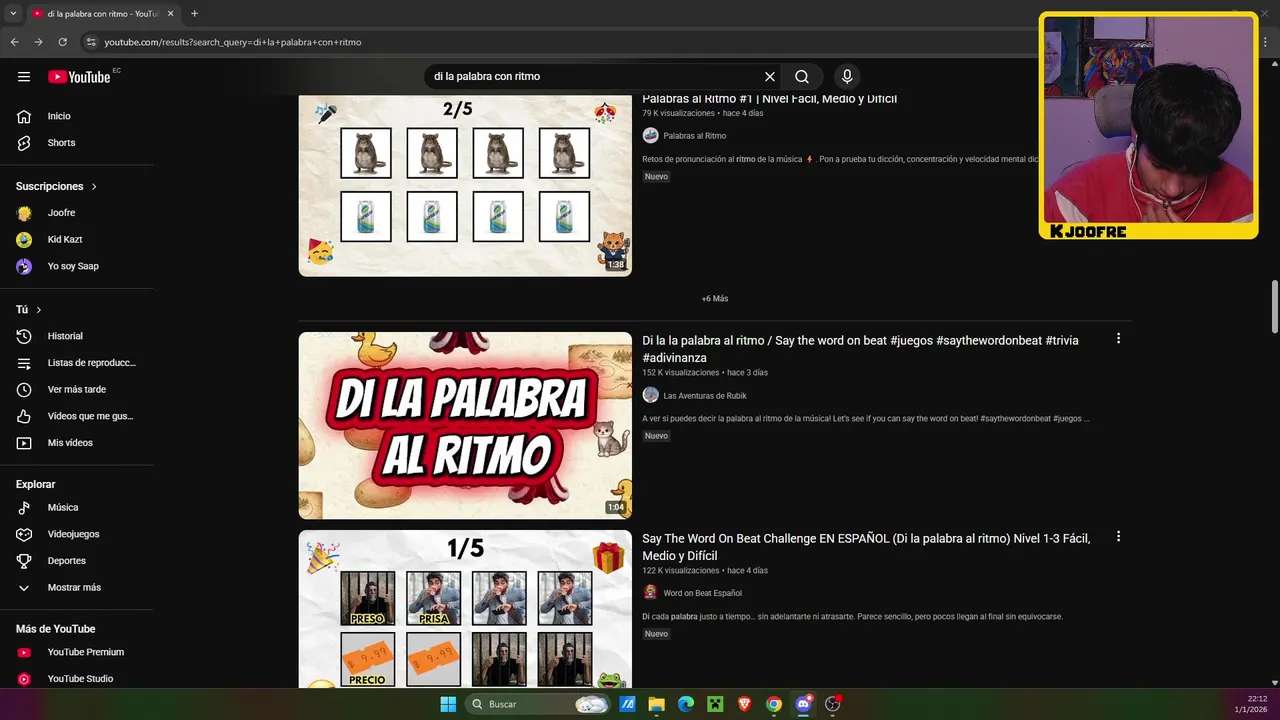Click the YouTube logo
Image resolution: width=1280 pixels, height=720 pixels.
[79, 77]
